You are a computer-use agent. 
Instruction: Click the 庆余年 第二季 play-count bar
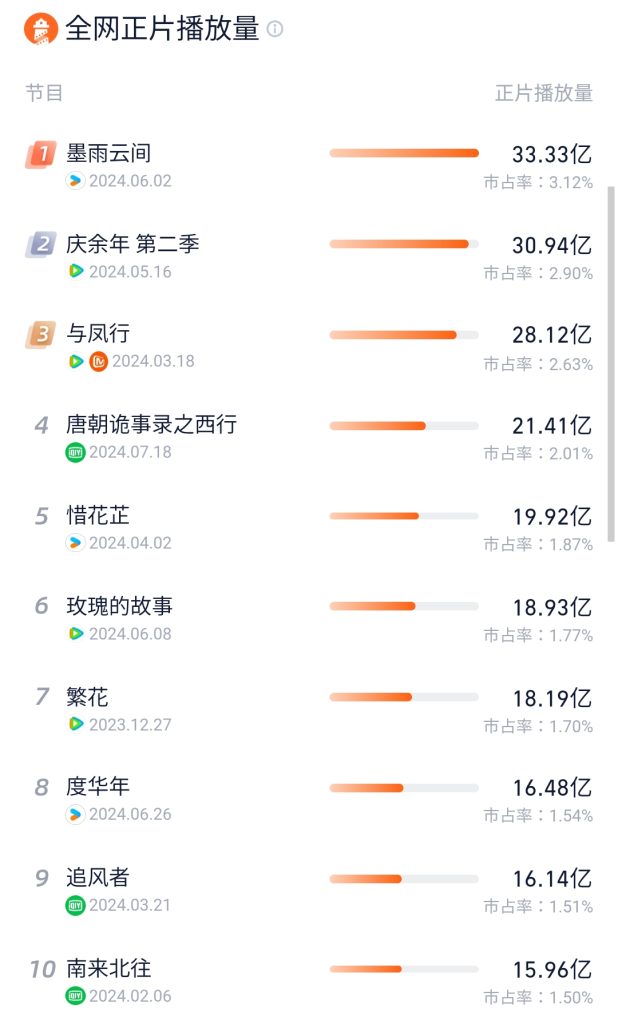404,244
